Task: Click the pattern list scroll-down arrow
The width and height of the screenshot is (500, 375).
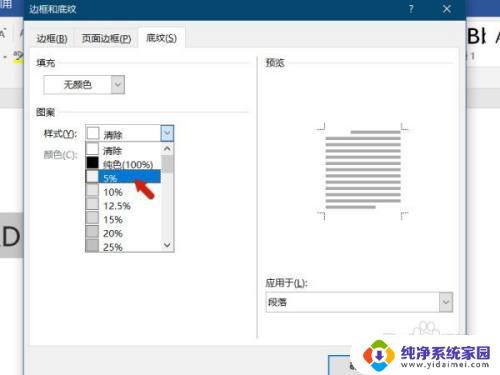Action: (167, 245)
